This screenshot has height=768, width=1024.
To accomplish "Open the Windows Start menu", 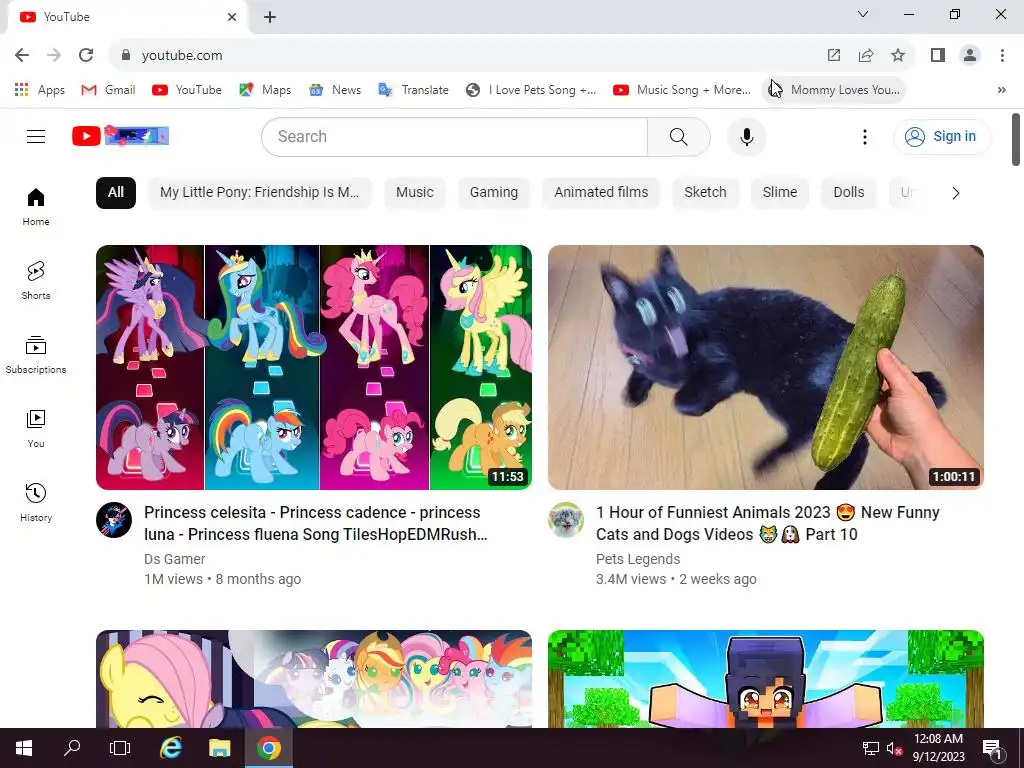I will coord(24,748).
